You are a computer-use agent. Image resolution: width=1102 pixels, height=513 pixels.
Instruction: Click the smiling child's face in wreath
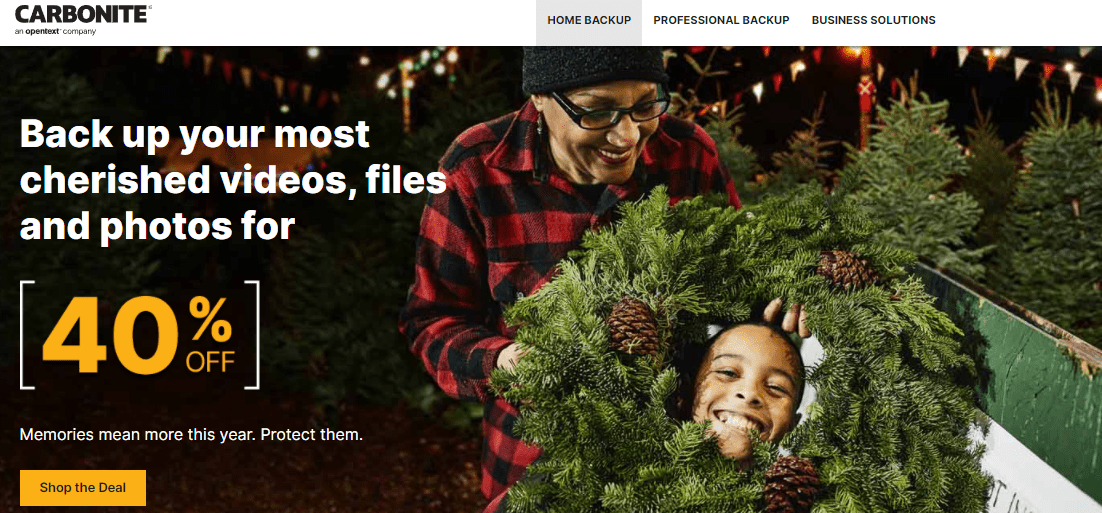click(x=747, y=391)
